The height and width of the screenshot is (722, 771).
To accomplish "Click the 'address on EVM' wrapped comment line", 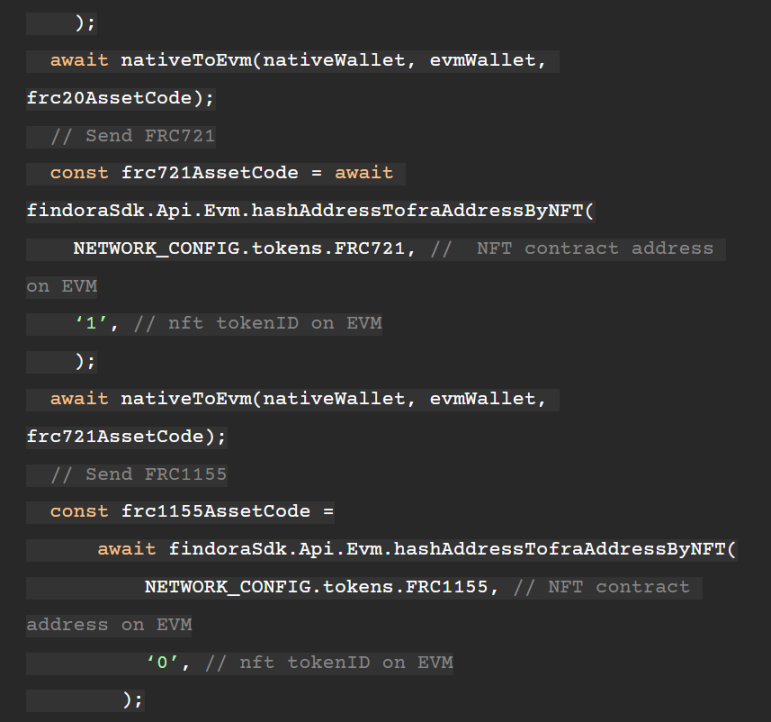I will [109, 625].
